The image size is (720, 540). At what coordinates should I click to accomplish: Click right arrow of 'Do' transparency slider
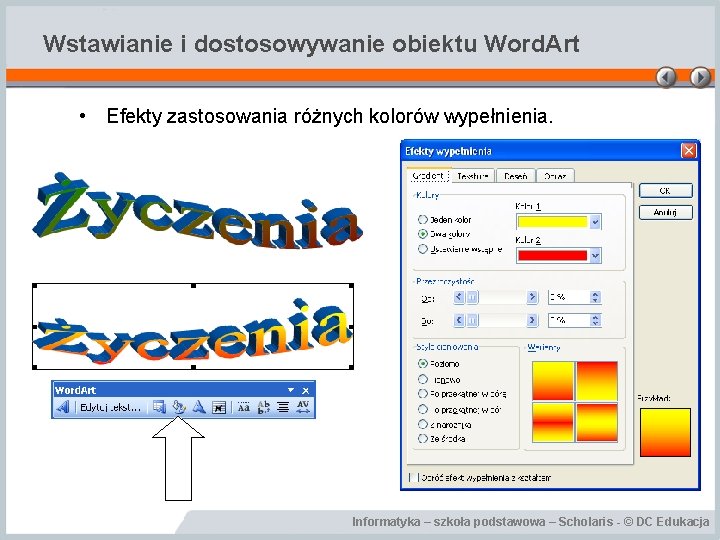(x=532, y=320)
